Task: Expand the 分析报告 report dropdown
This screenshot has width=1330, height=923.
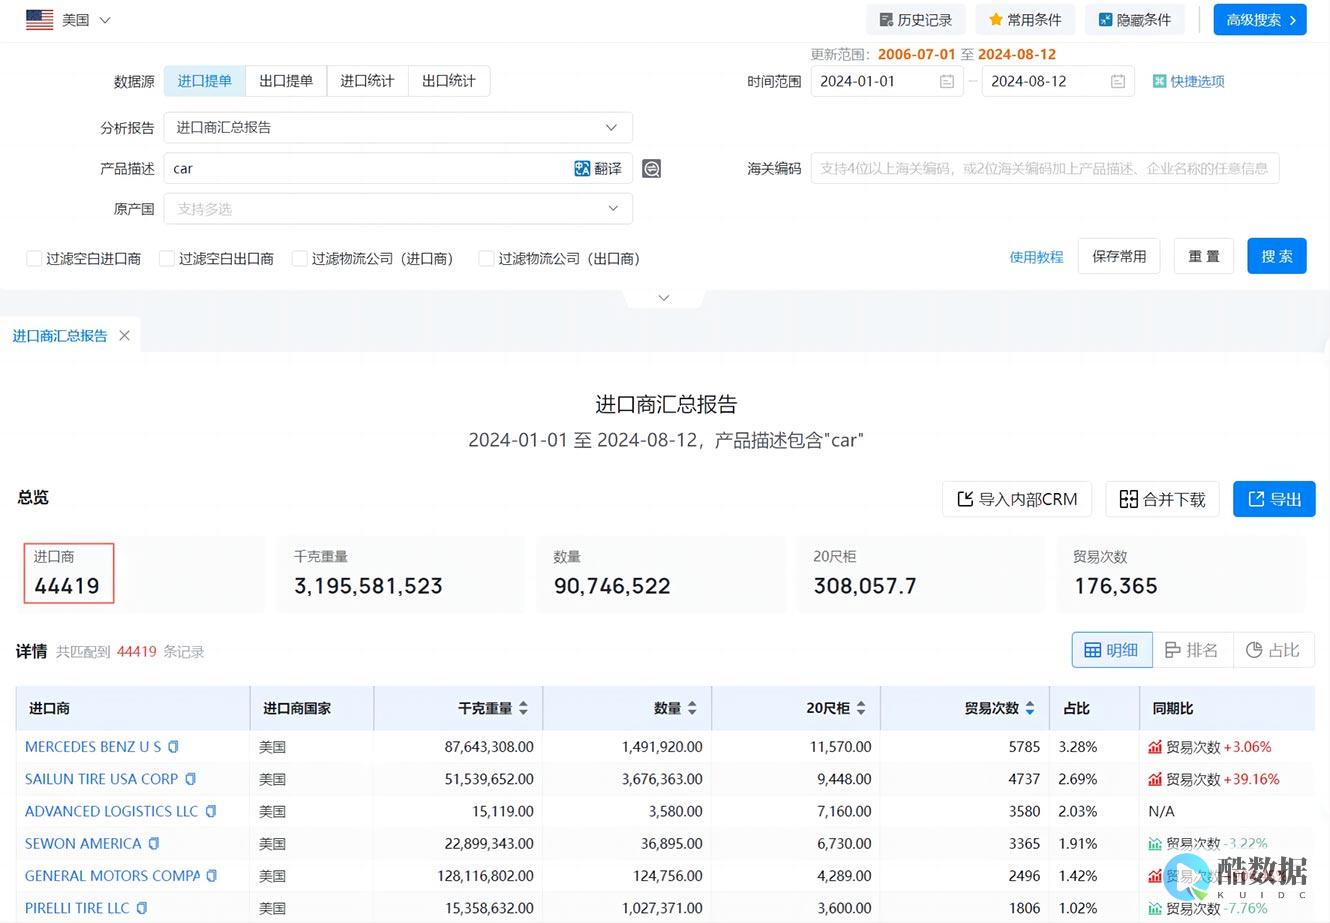Action: pos(398,127)
